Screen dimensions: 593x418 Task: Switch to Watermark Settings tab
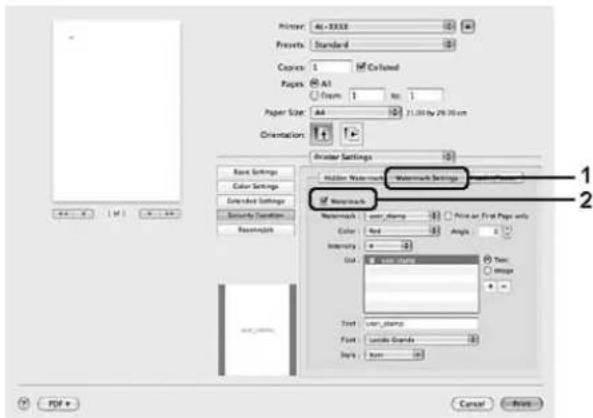427,178
